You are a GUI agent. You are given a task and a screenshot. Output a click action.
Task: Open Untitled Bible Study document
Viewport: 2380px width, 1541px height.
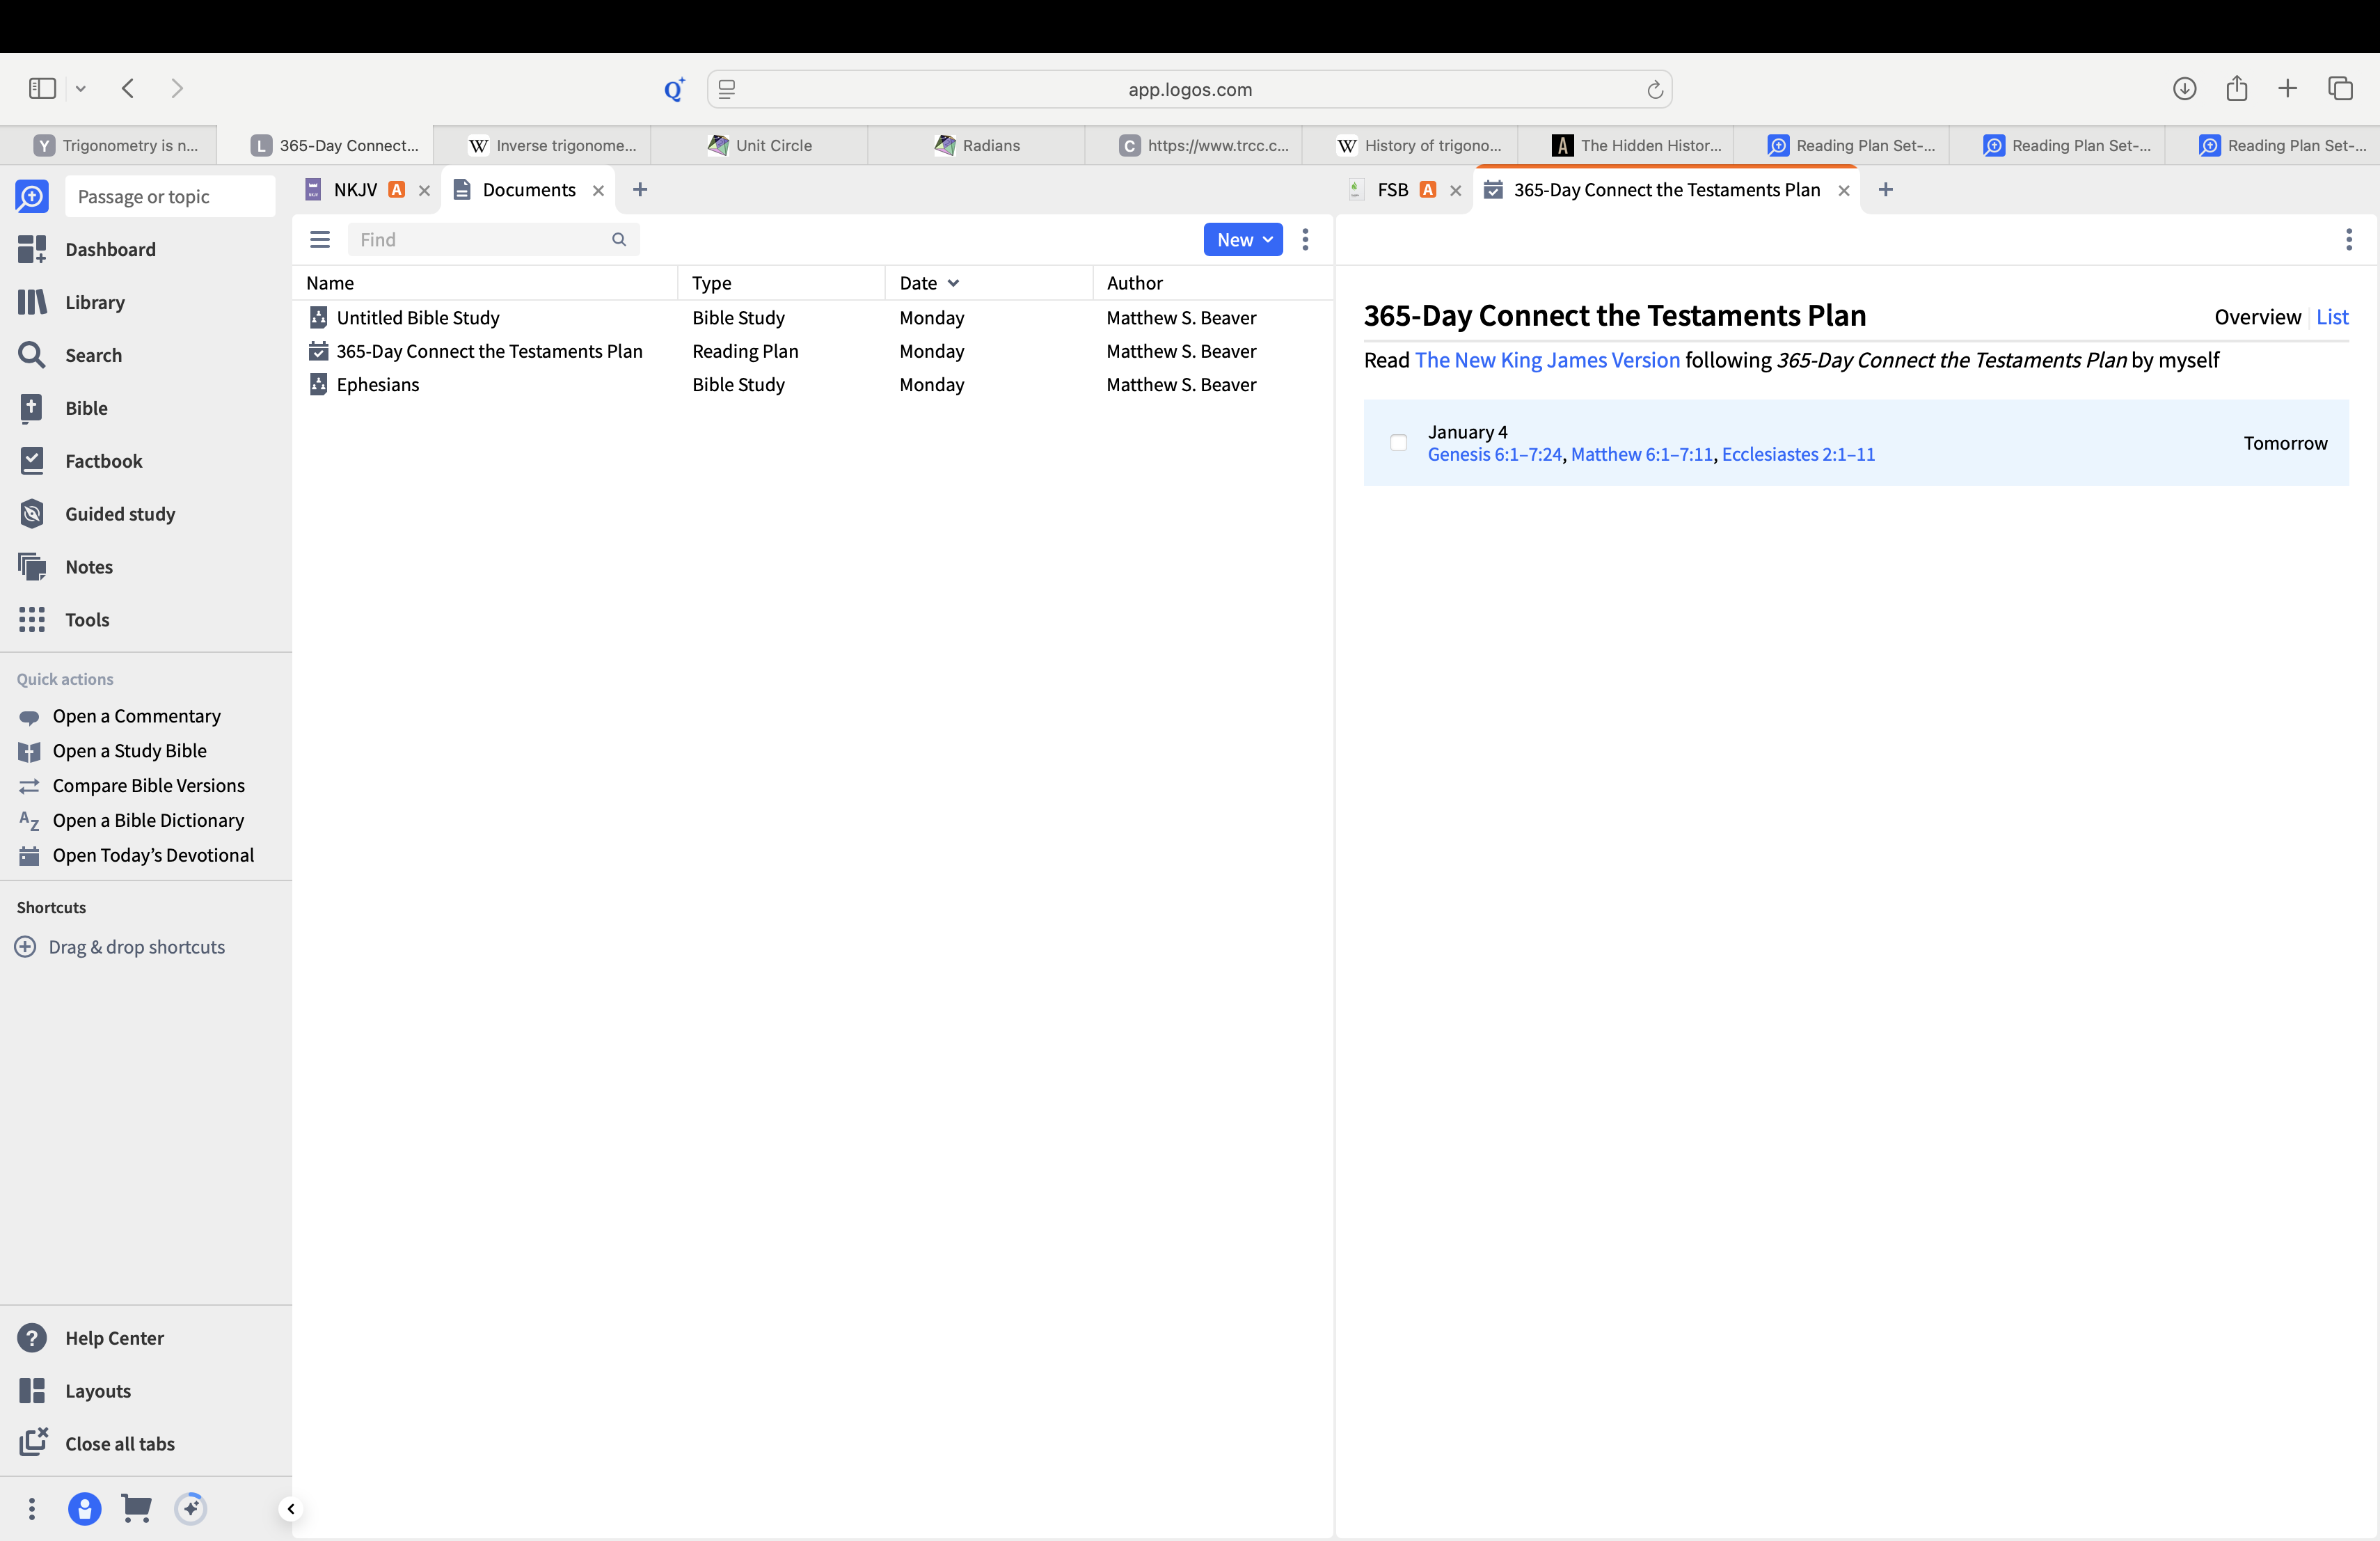tap(417, 317)
